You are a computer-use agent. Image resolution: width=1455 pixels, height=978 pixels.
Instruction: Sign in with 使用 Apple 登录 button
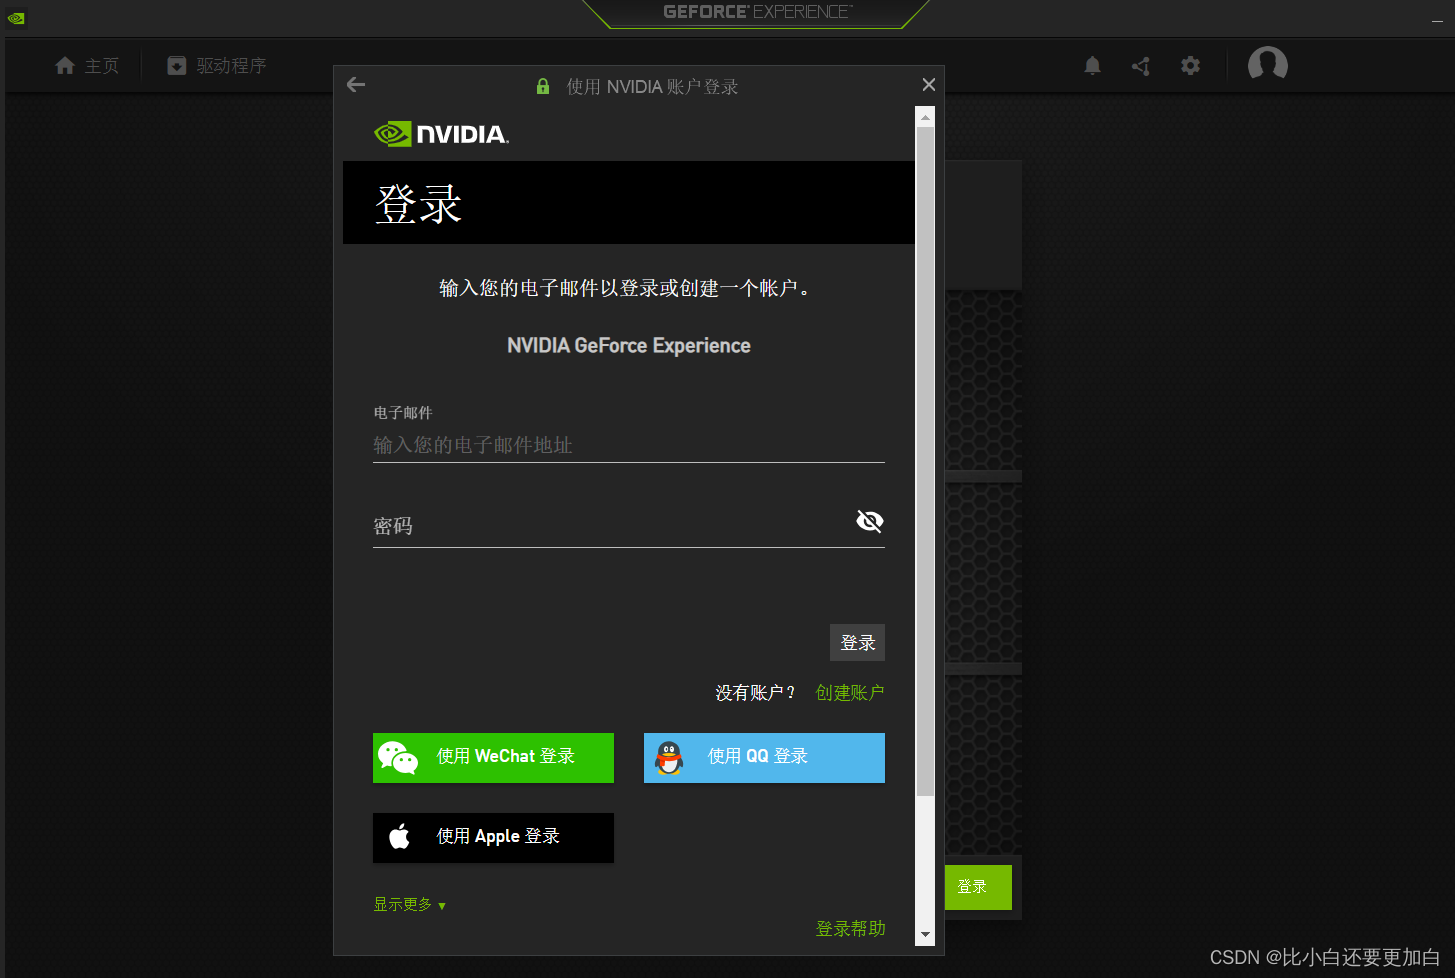(x=493, y=838)
